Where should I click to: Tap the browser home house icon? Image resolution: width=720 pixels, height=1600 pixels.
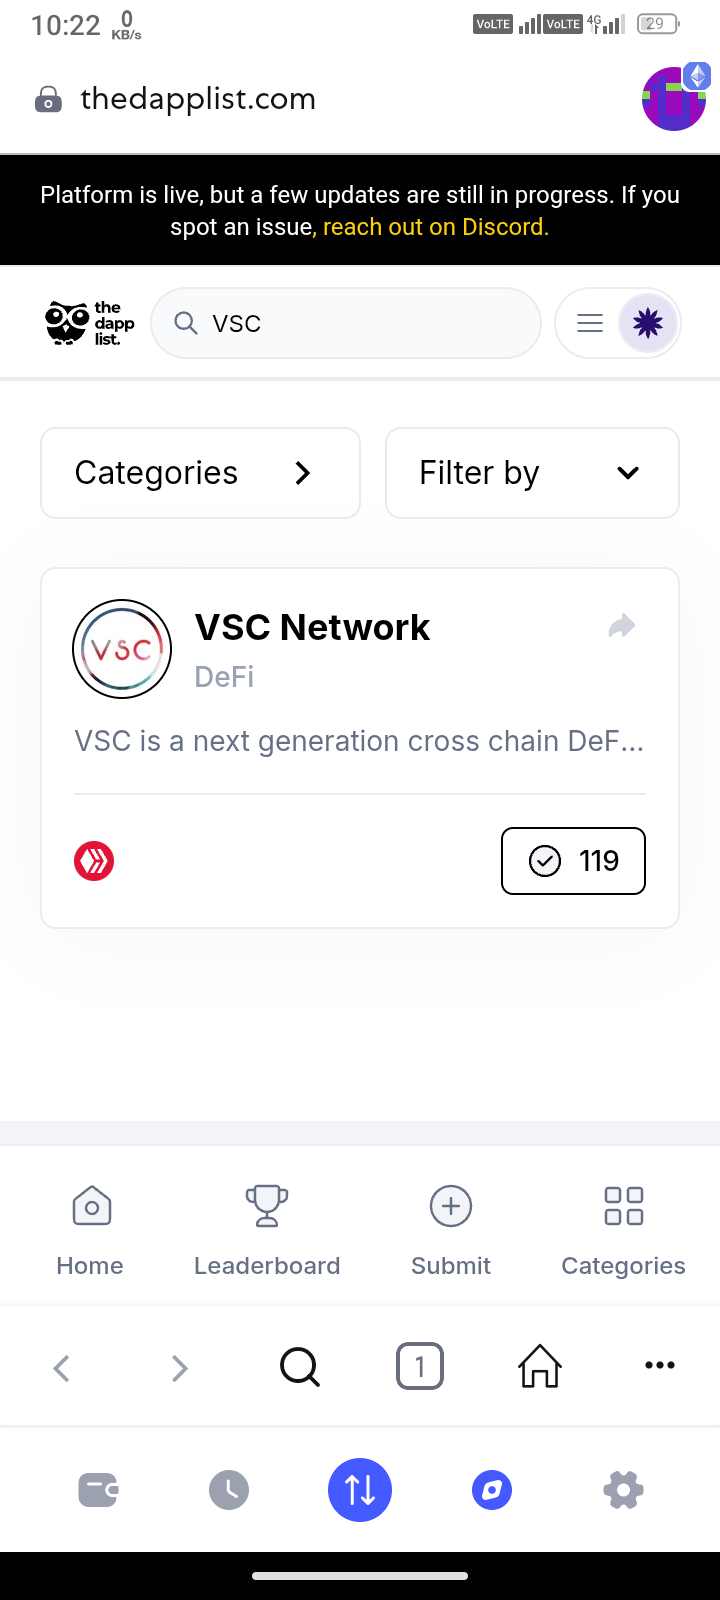(540, 1366)
